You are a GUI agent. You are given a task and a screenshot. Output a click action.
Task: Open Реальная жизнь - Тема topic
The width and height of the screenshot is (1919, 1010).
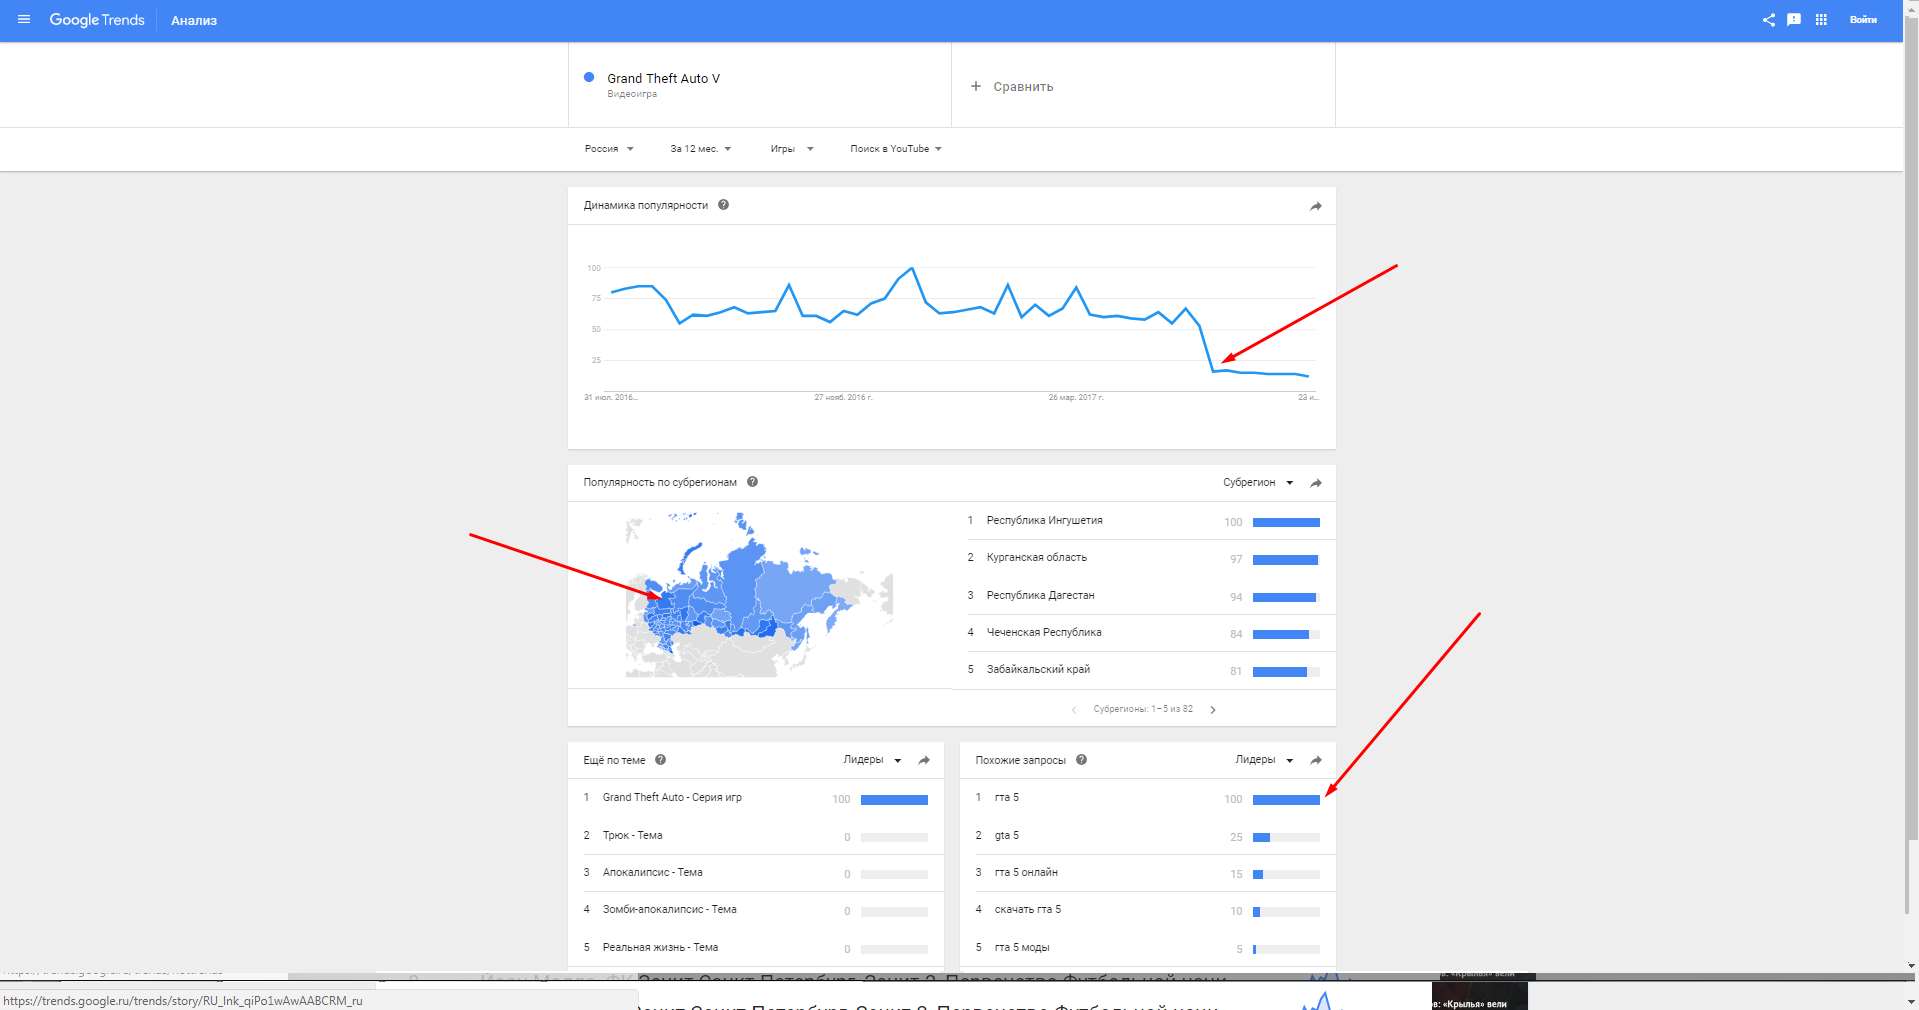(x=660, y=948)
